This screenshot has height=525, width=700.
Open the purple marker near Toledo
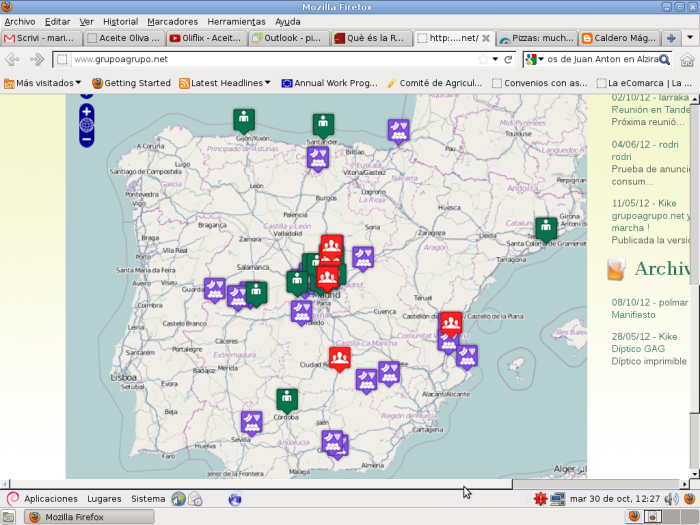[x=302, y=312]
